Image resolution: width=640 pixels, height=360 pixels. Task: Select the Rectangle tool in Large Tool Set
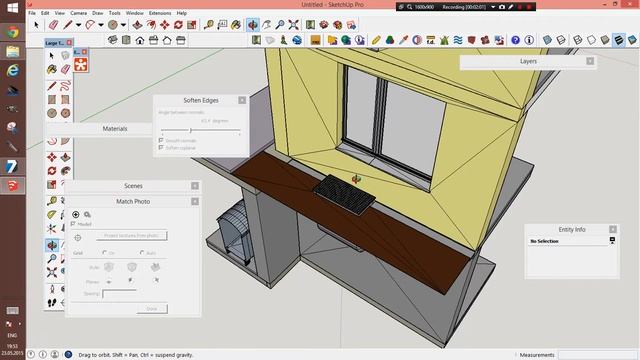pos(52,100)
